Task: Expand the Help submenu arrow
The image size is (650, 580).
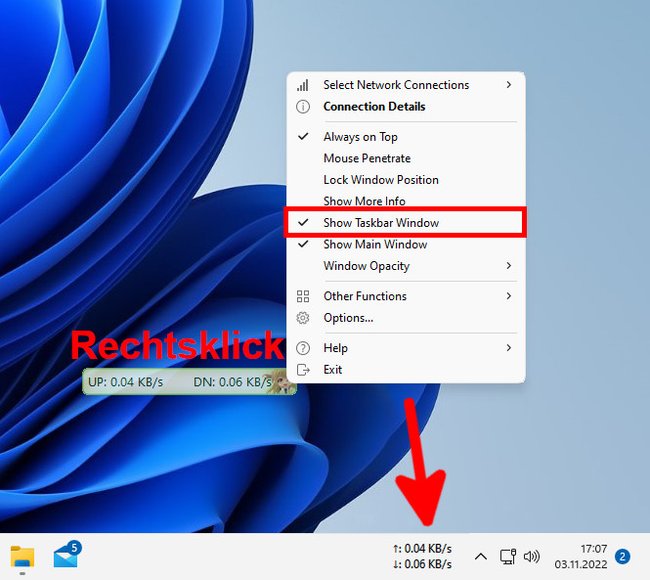Action: point(509,348)
